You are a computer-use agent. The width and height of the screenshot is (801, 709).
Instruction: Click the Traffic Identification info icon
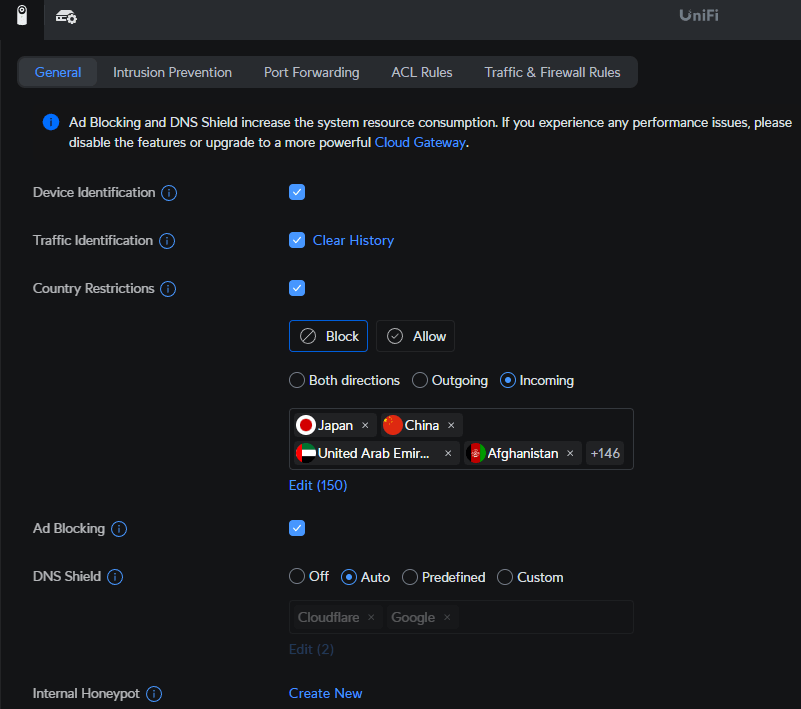coord(167,241)
